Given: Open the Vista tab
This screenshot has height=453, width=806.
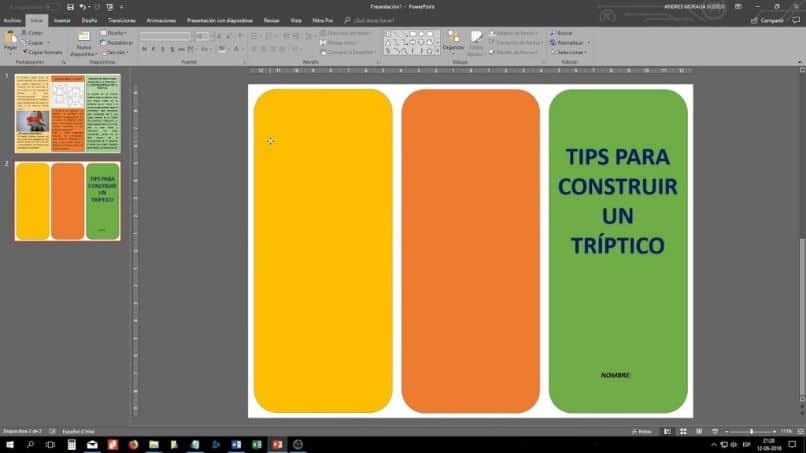Looking at the screenshot, I should (x=296, y=21).
